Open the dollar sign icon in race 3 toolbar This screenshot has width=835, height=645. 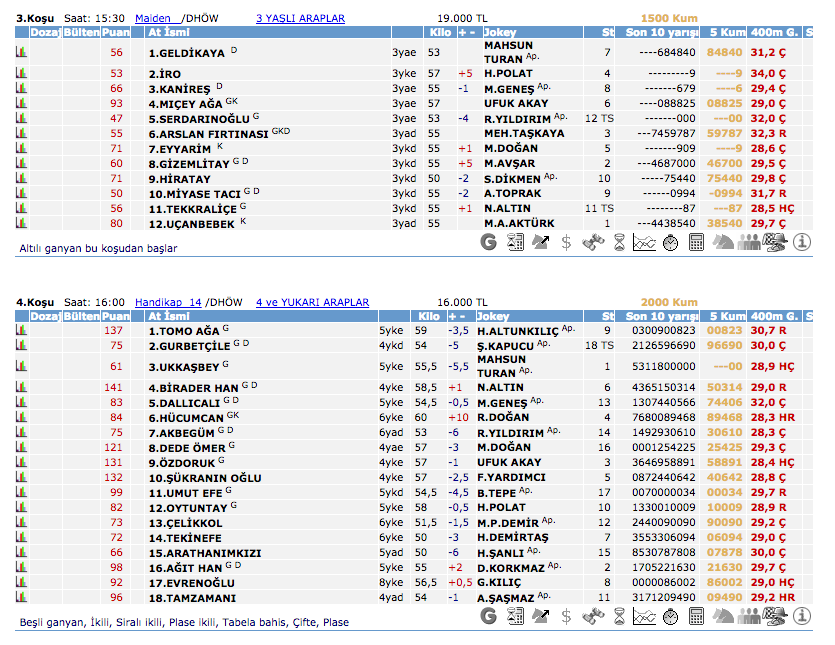point(566,242)
